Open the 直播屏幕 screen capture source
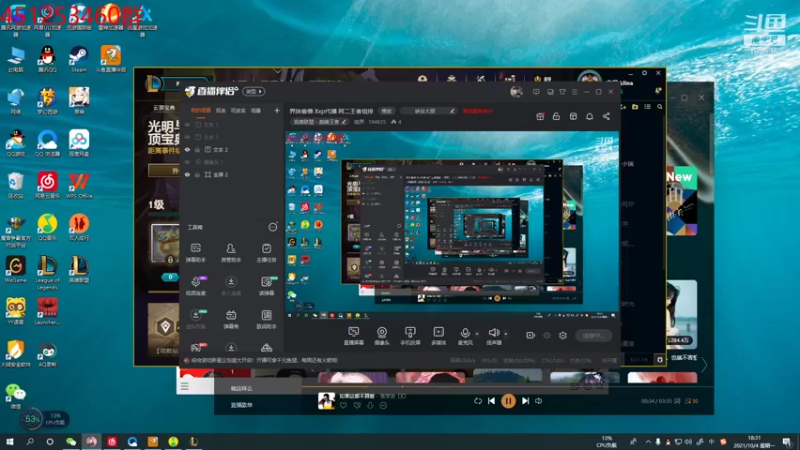The image size is (800, 450). (354, 336)
